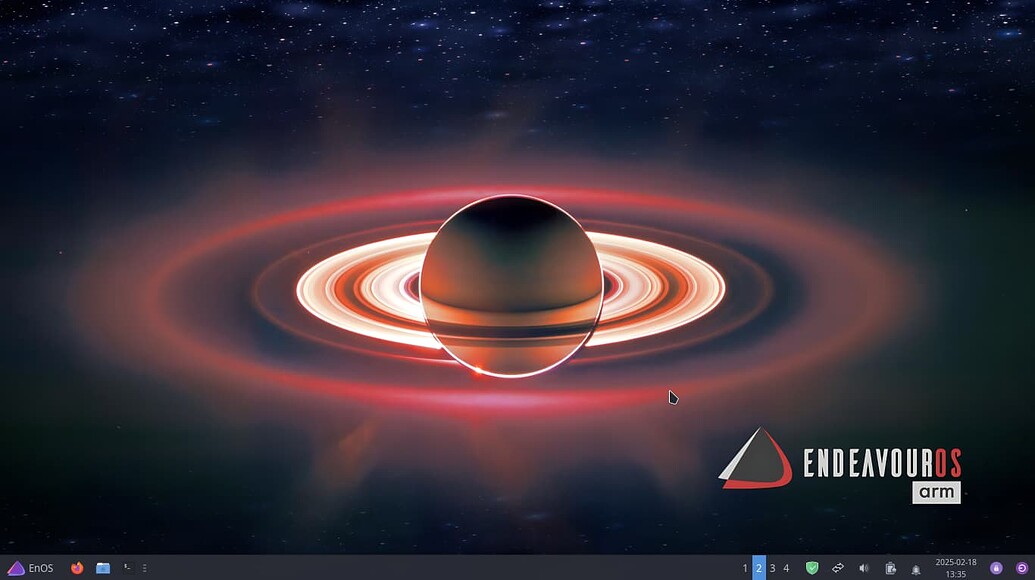Launch Firefox from the taskbar
The height and width of the screenshot is (580, 1035).
tap(76, 567)
